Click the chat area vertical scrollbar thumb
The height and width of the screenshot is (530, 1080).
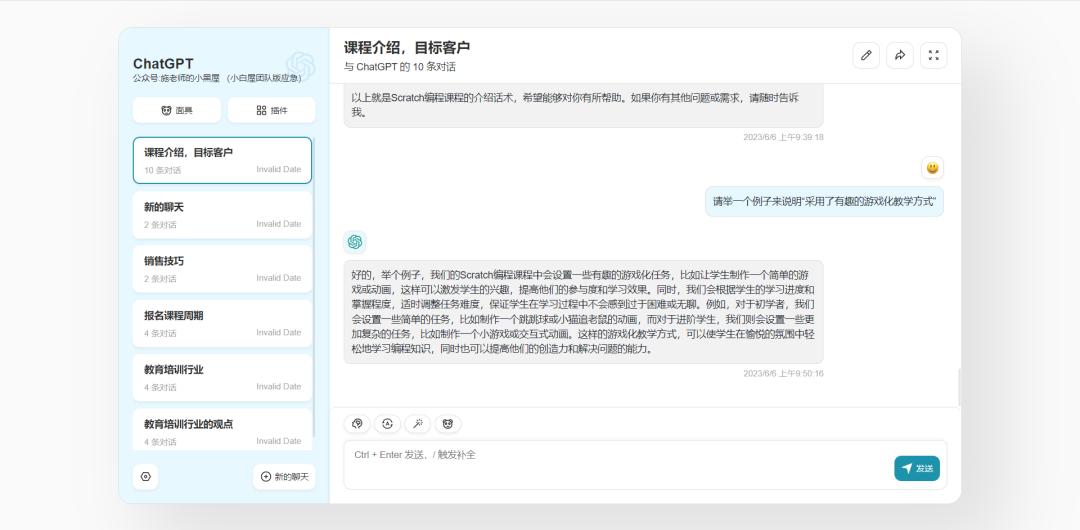pyautogui.click(x=959, y=387)
